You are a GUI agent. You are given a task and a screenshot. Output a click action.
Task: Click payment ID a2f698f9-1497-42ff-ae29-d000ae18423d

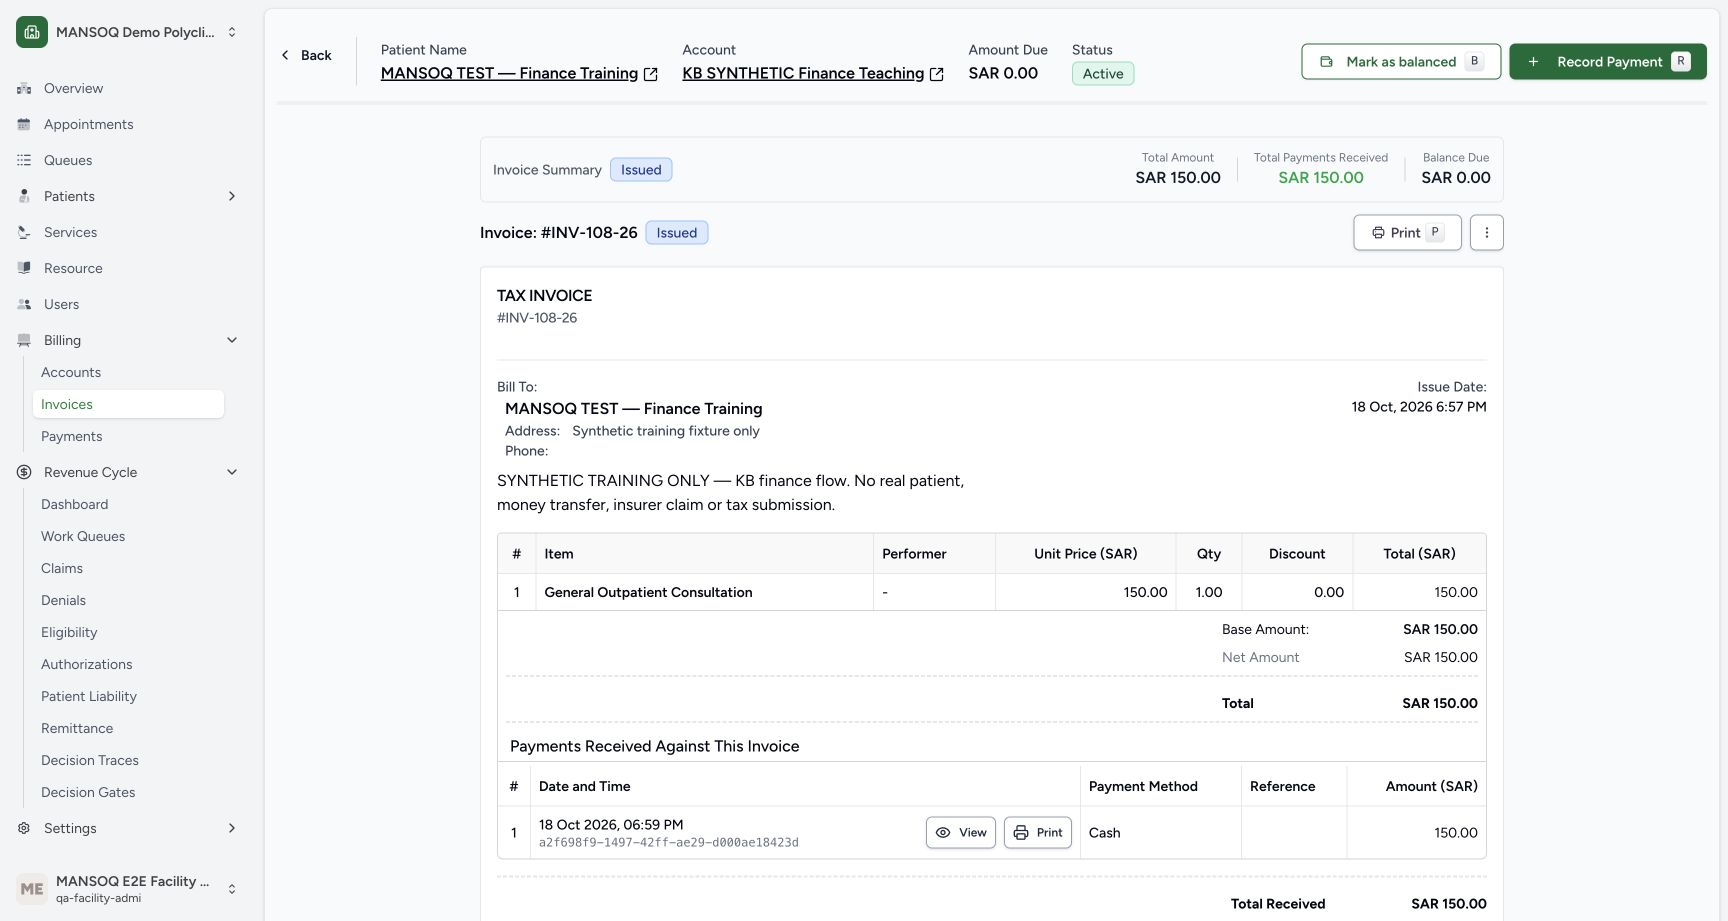pos(669,843)
